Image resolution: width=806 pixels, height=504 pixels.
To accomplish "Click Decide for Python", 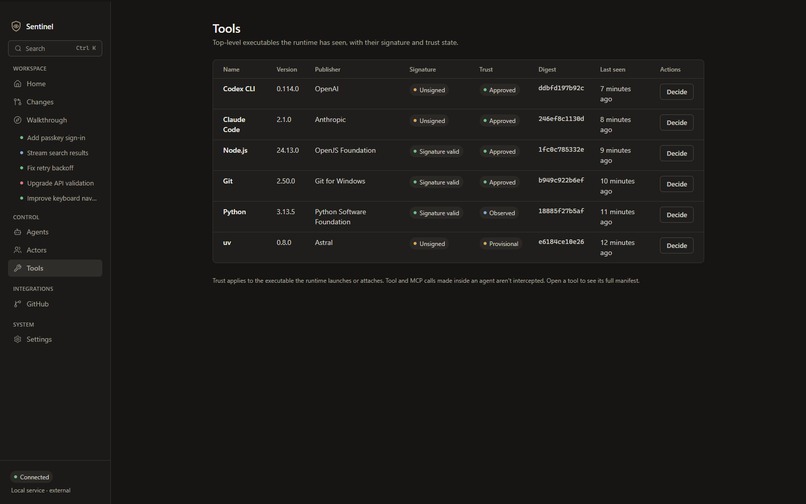I will point(676,214).
